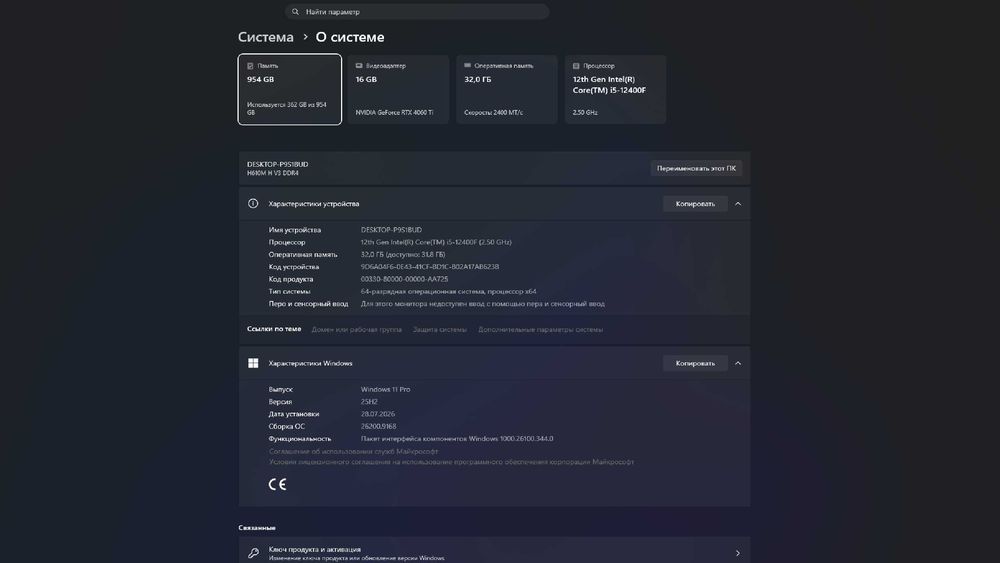Focus the 'Найти параметр' search field
This screenshot has height=563, width=1000.
[417, 11]
